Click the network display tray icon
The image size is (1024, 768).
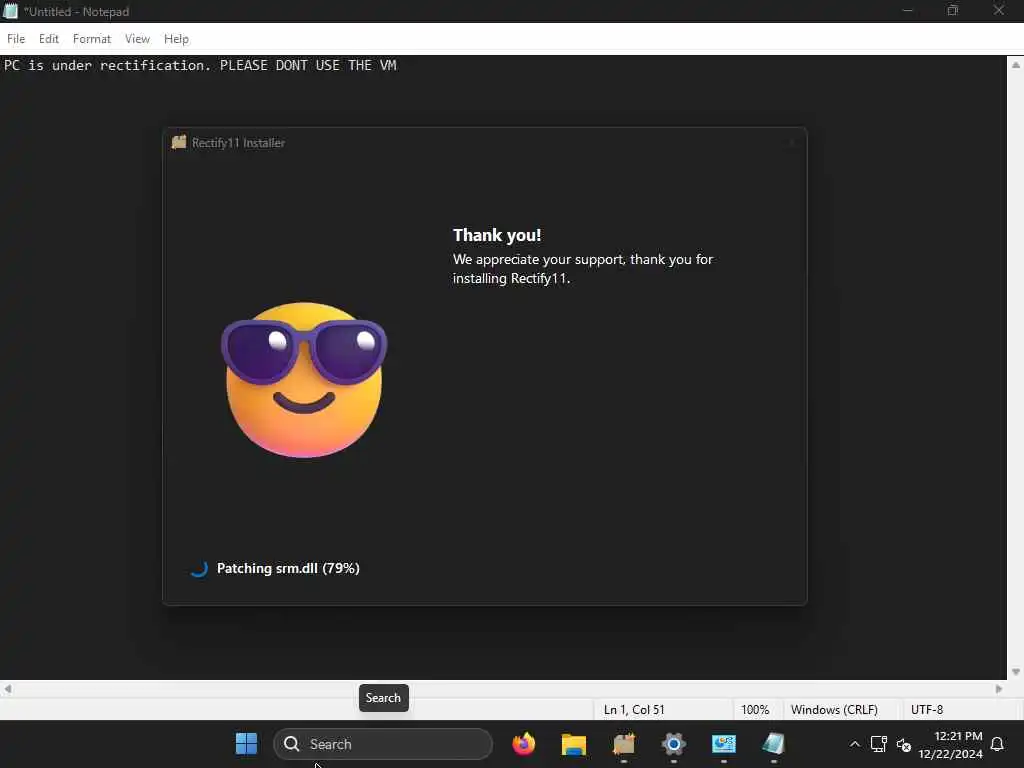pyautogui.click(x=879, y=744)
